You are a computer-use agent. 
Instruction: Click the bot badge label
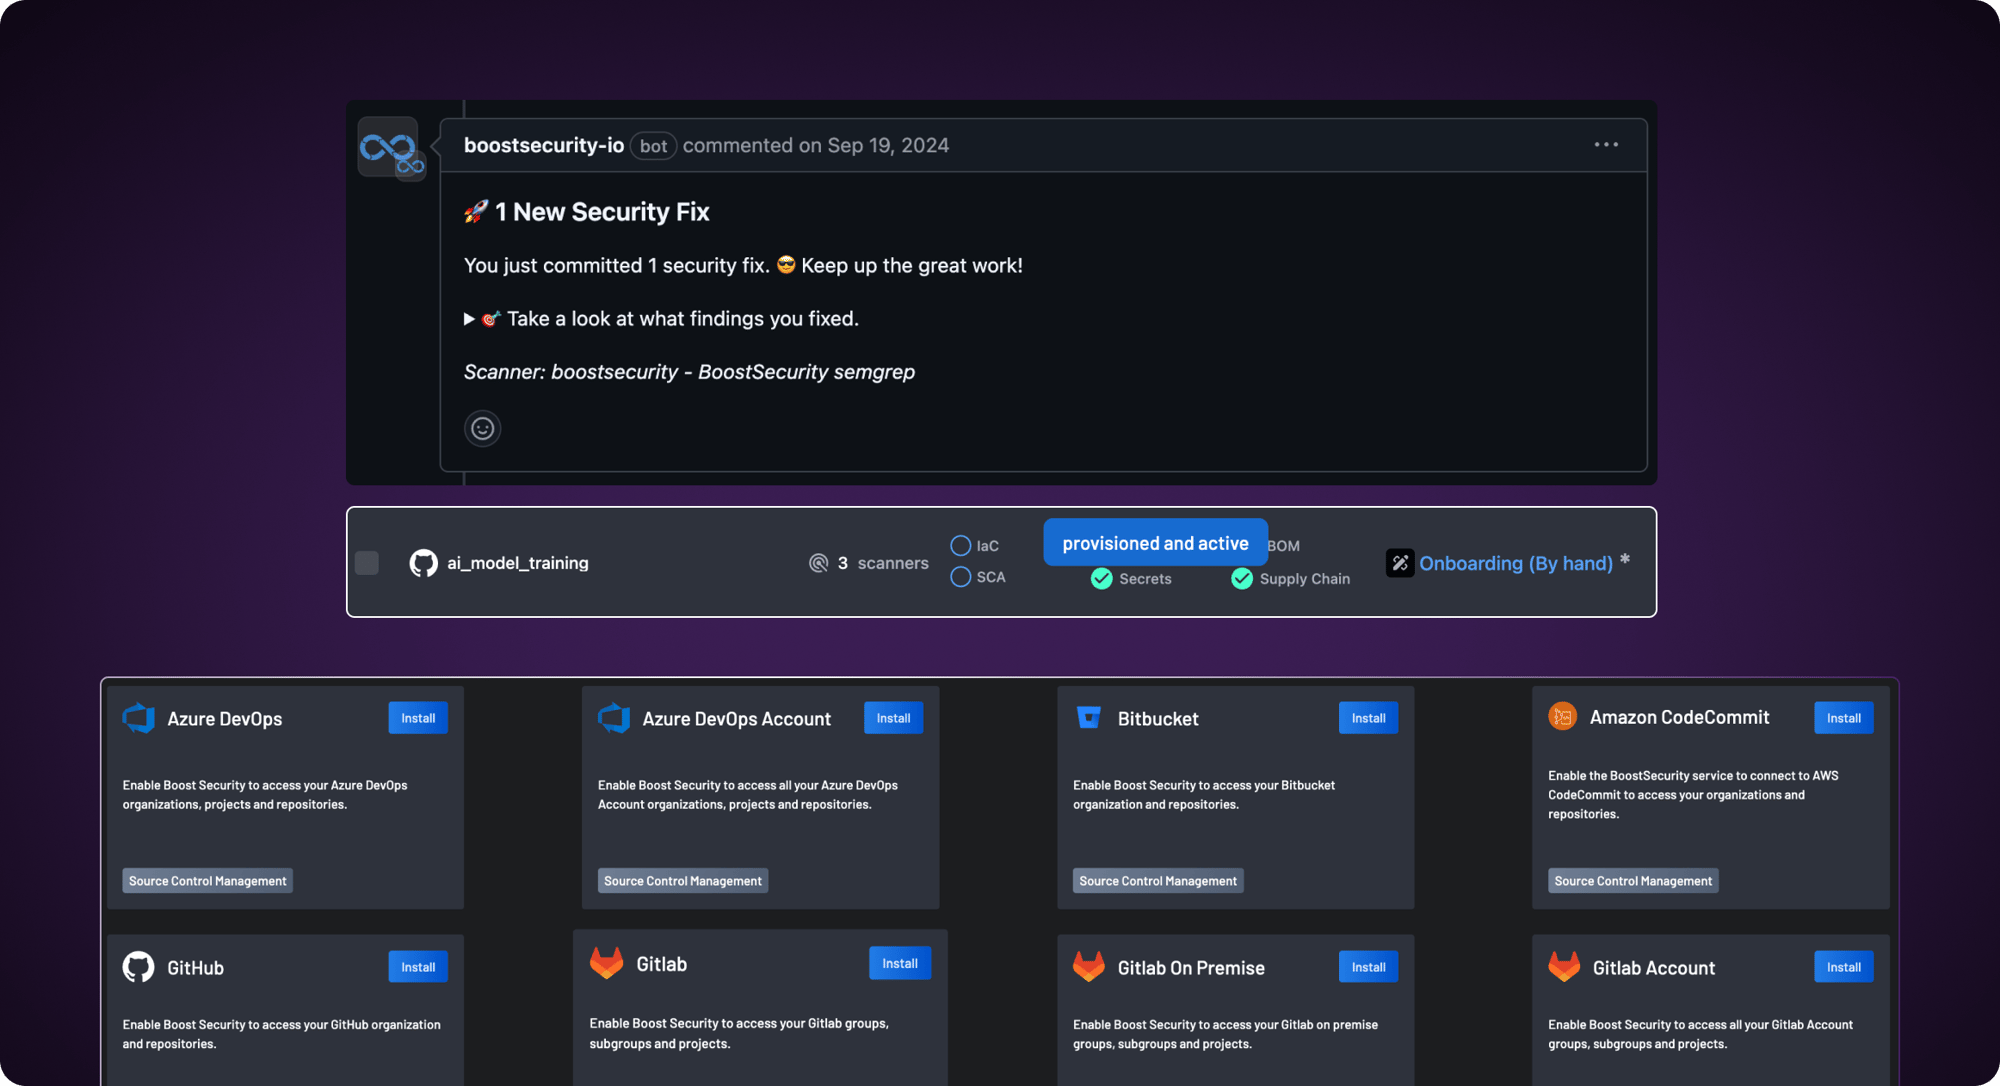653,146
